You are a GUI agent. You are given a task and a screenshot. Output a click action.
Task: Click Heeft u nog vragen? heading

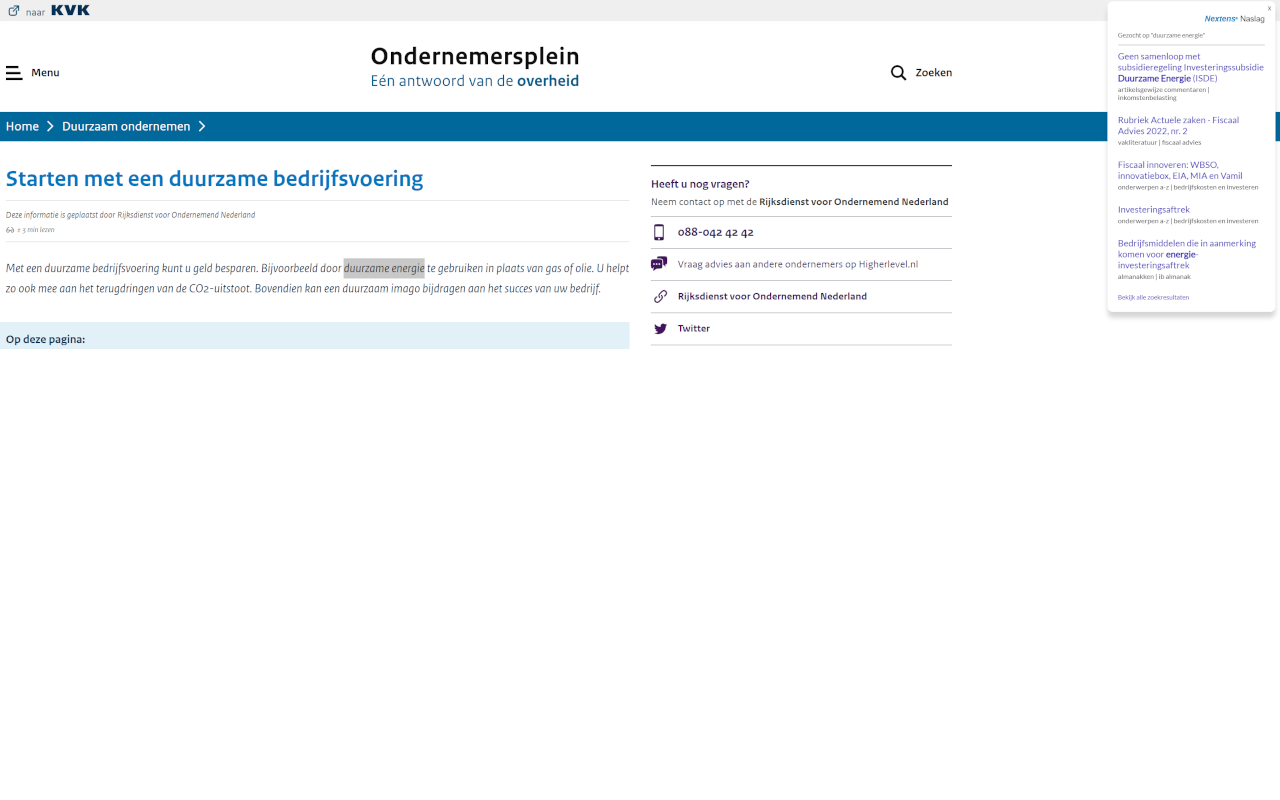pyautogui.click(x=700, y=184)
